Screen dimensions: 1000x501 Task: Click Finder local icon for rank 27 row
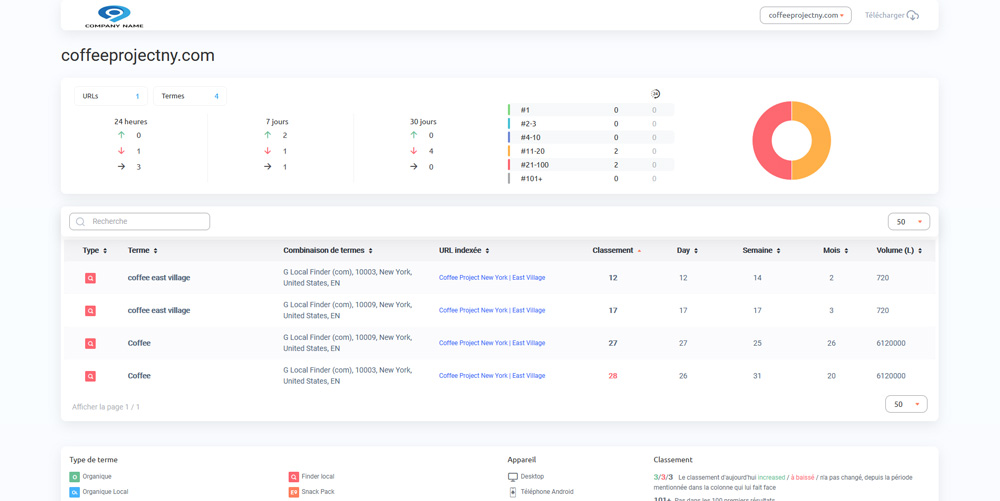tap(91, 343)
